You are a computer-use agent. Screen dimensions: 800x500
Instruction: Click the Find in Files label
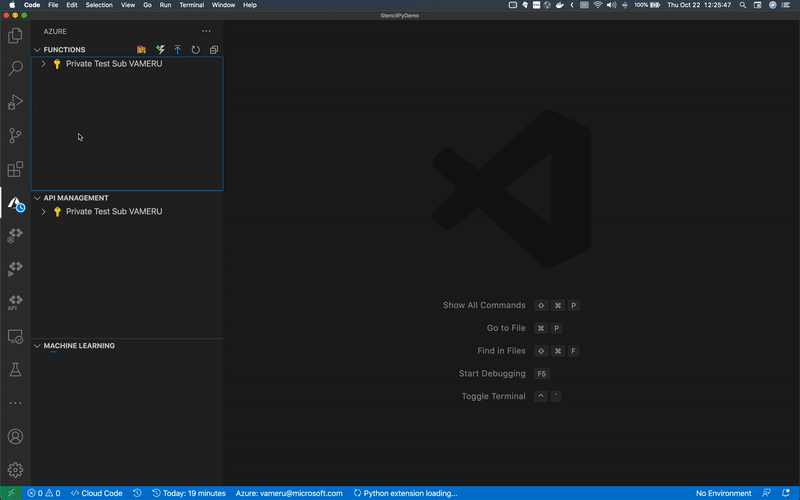click(x=502, y=351)
